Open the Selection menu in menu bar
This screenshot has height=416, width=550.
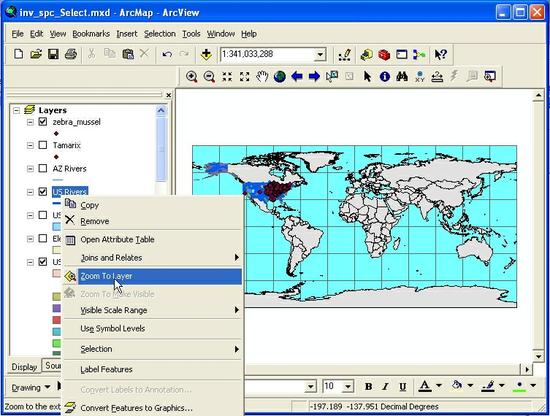[160, 34]
